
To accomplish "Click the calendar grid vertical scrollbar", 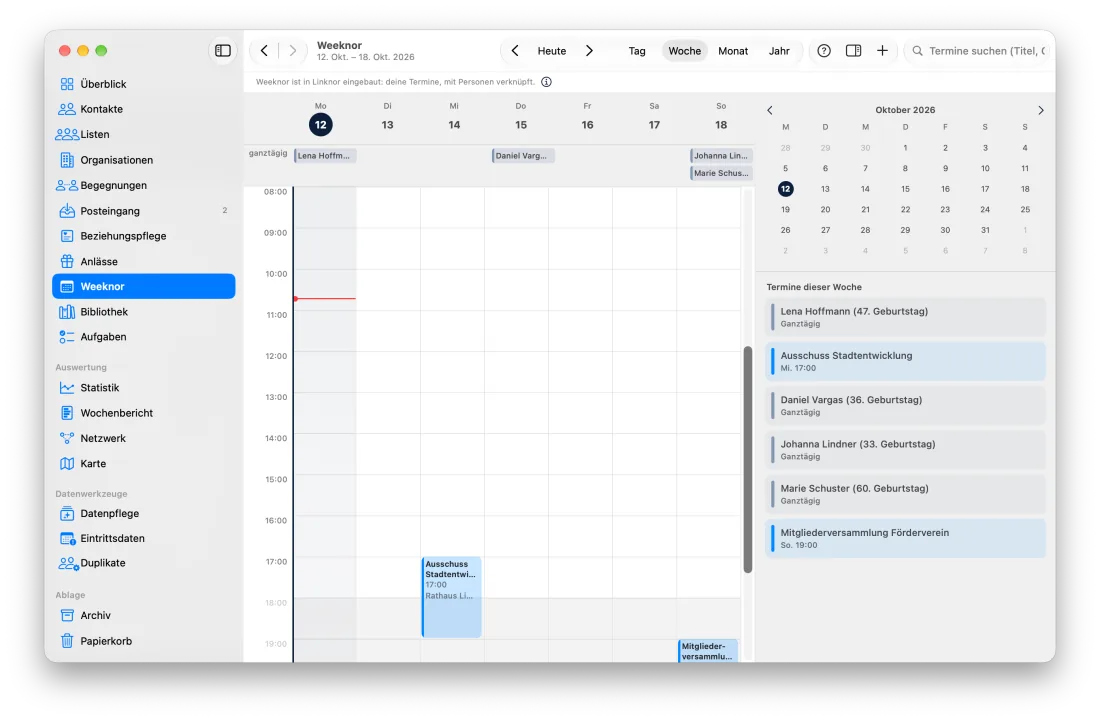I will pyautogui.click(x=748, y=459).
